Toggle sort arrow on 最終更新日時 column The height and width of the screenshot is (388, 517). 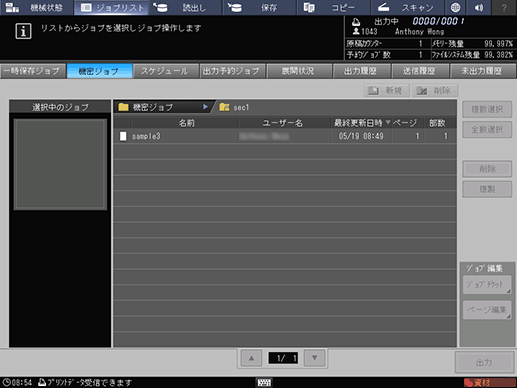[388, 122]
